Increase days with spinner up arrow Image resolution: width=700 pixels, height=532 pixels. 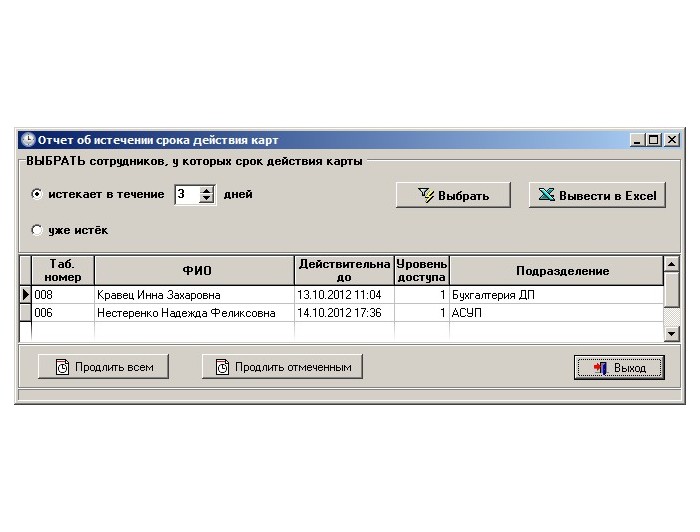(207, 191)
